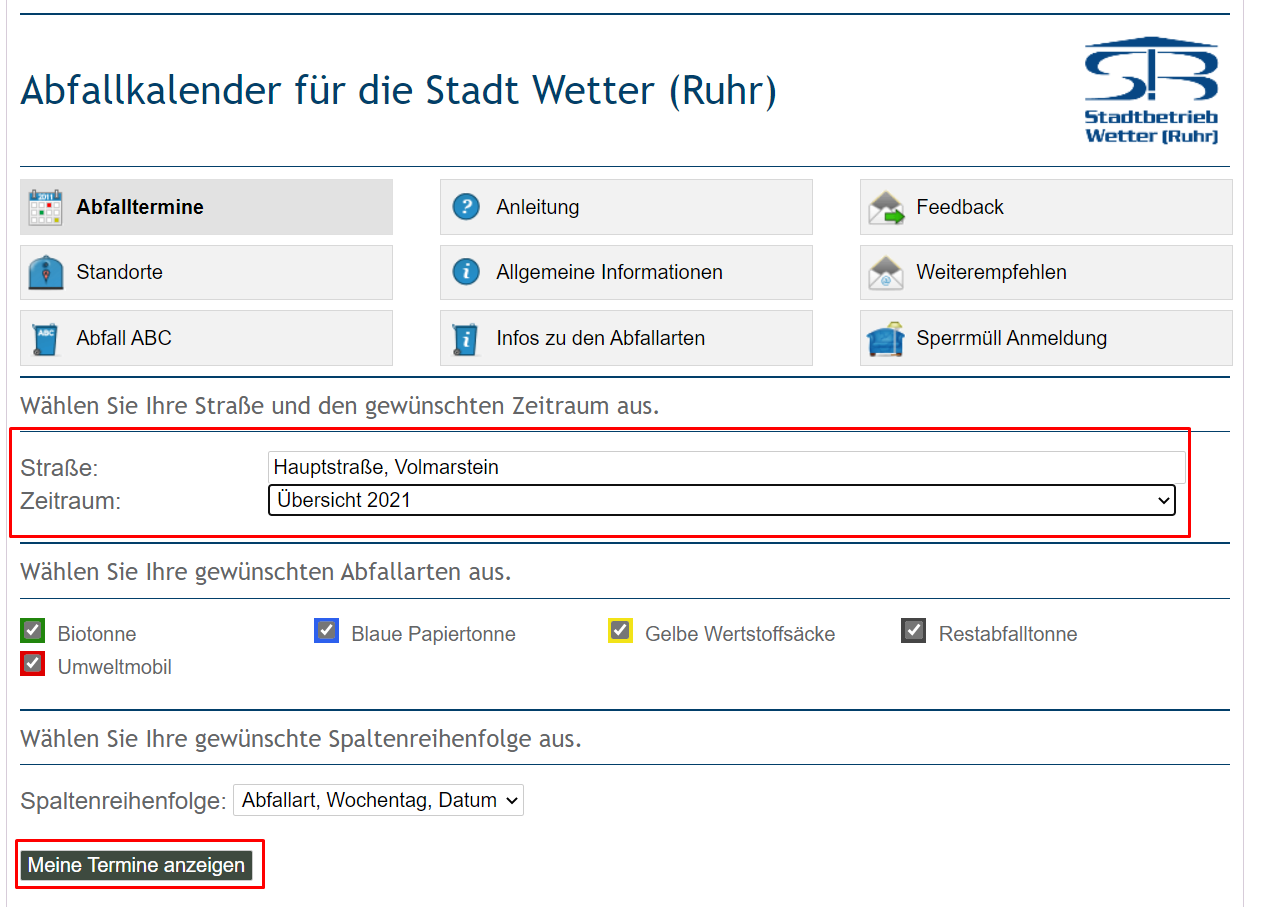Expand the Spaltenreihenfolge dropdown
This screenshot has height=907, width=1263.
point(378,800)
